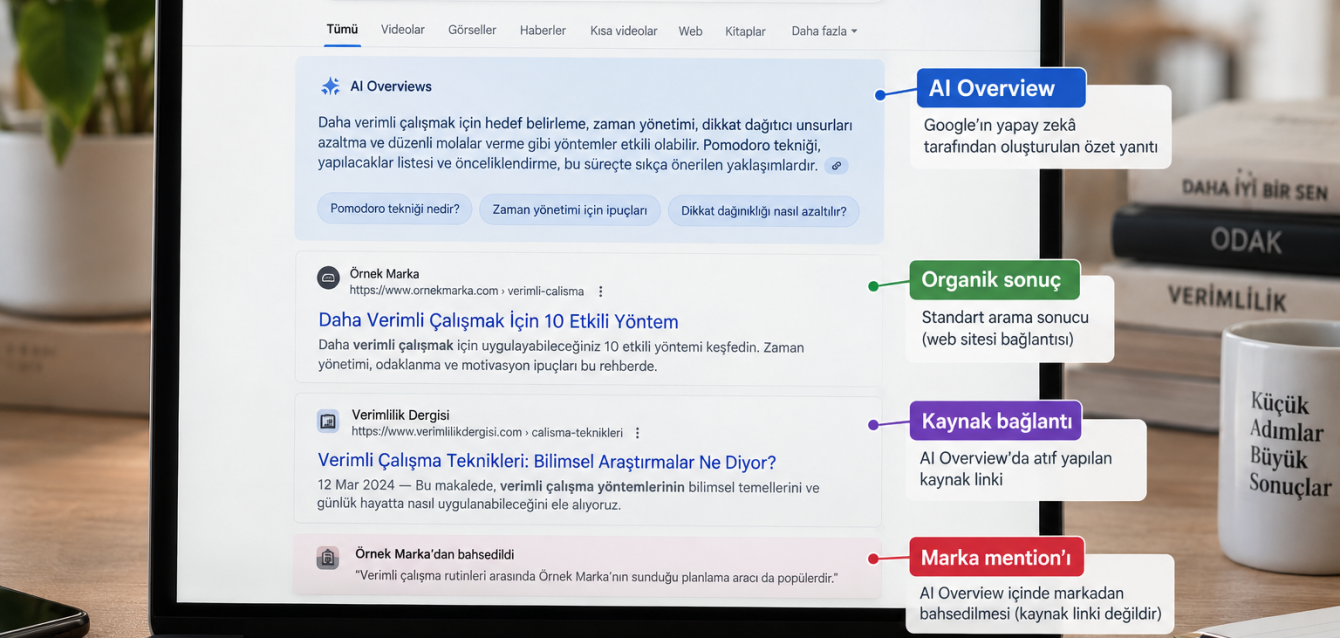Click the AI Overviews heading text
The image size is (1340, 638).
pos(391,87)
